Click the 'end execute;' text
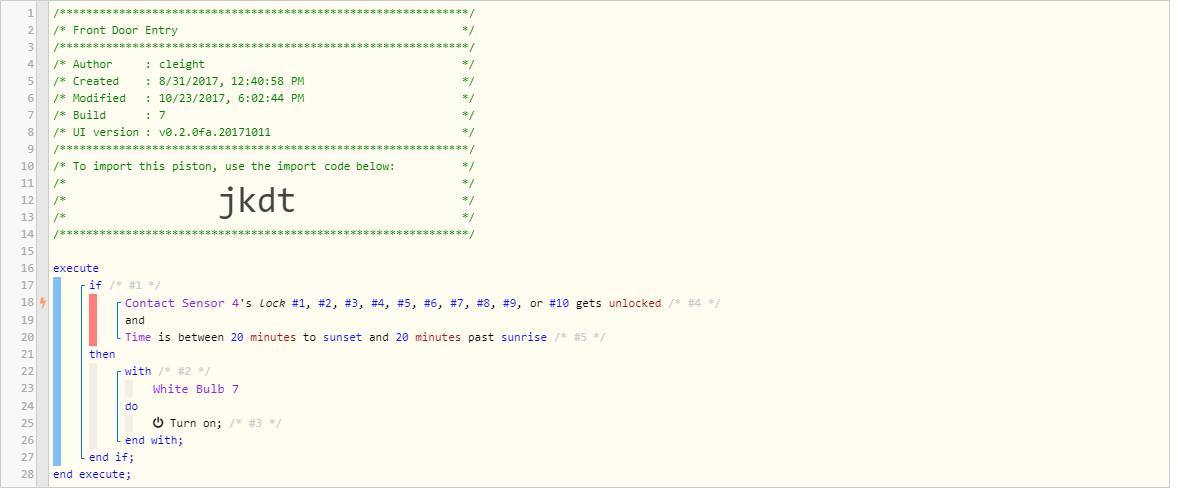Image resolution: width=1178 pixels, height=496 pixels. 92,474
